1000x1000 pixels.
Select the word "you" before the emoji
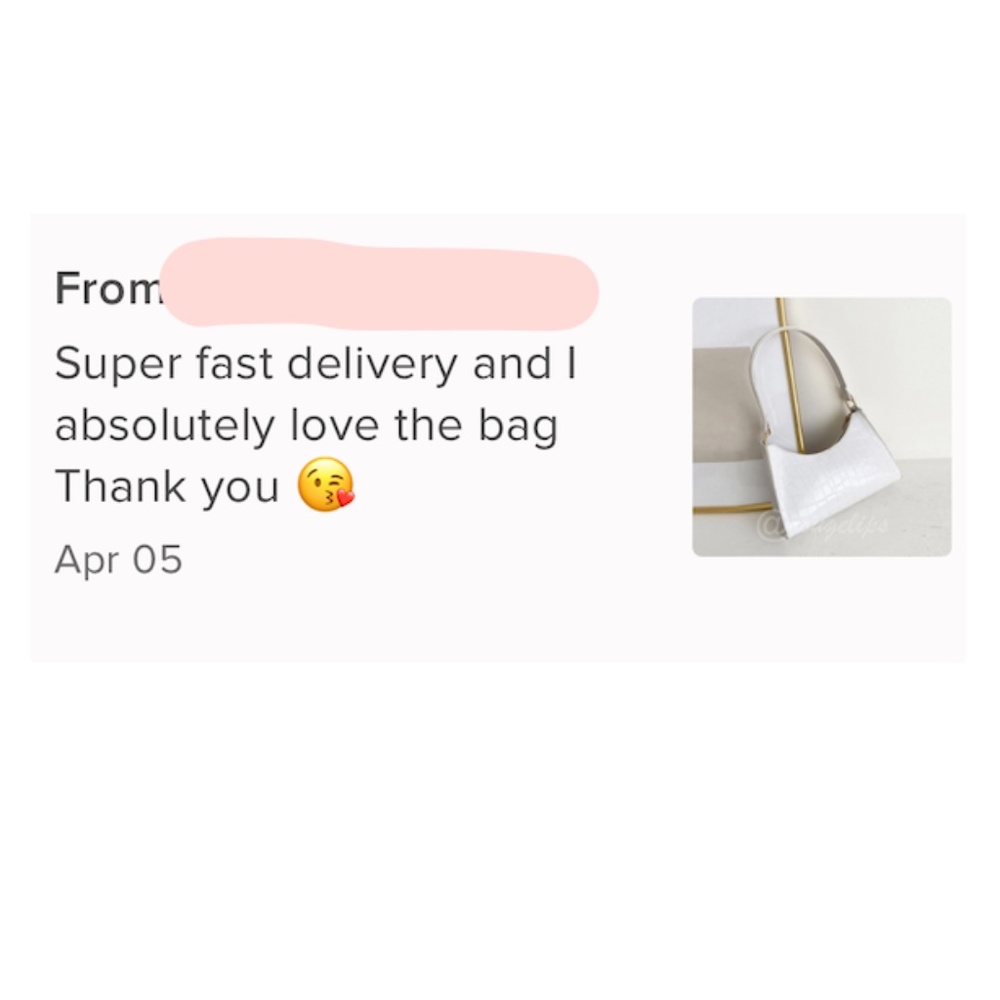tap(240, 489)
